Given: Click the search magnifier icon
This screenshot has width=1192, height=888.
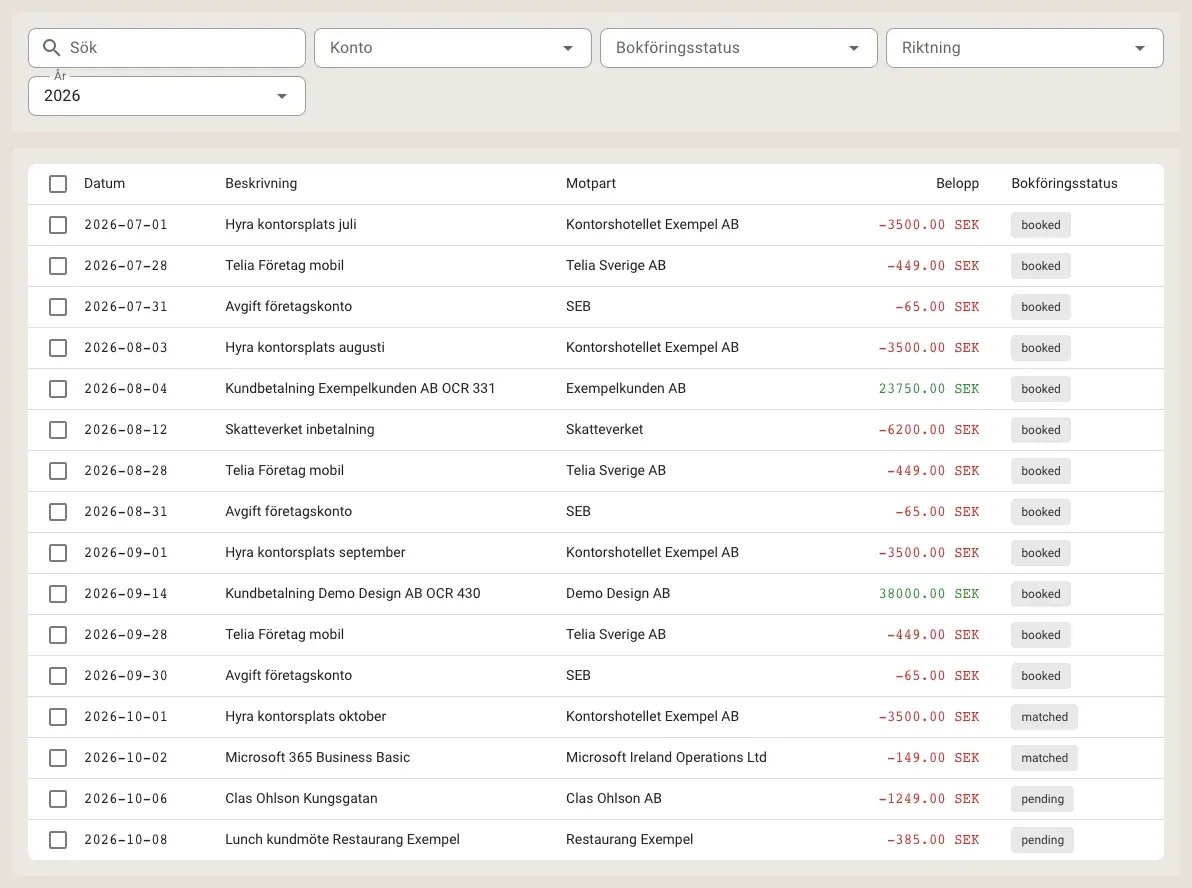Looking at the screenshot, I should pos(51,48).
